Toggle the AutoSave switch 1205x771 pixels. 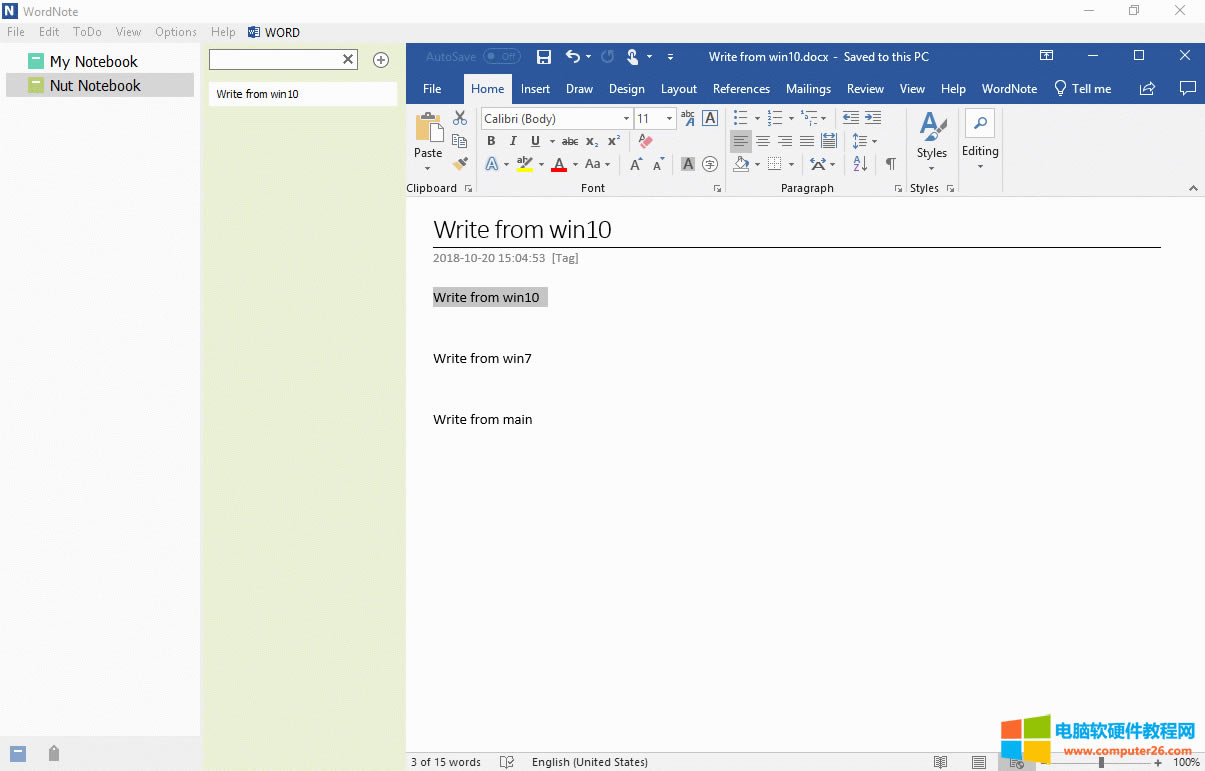click(x=501, y=57)
